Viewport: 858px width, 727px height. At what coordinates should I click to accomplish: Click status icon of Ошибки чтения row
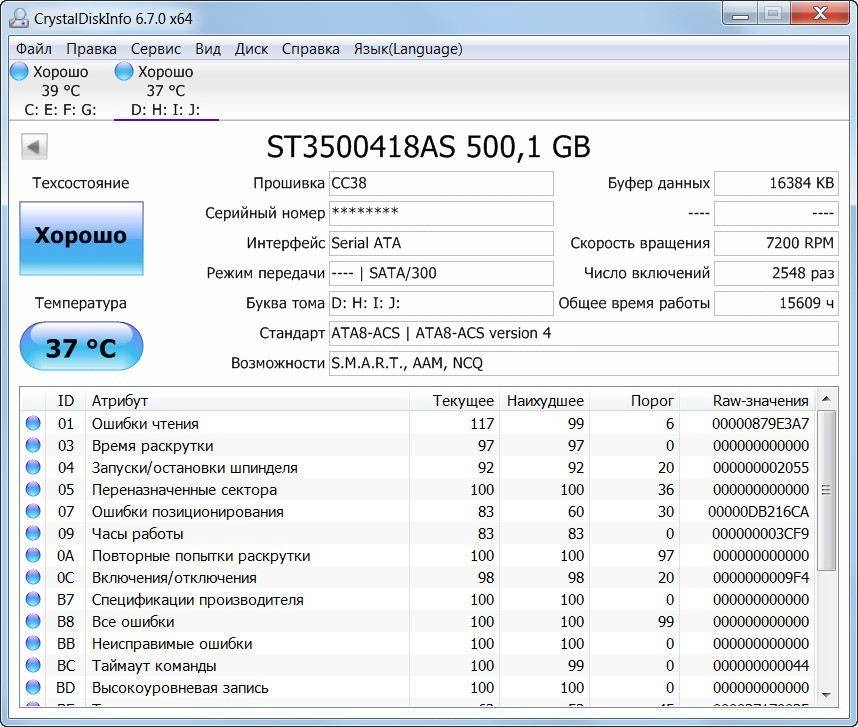coord(33,423)
